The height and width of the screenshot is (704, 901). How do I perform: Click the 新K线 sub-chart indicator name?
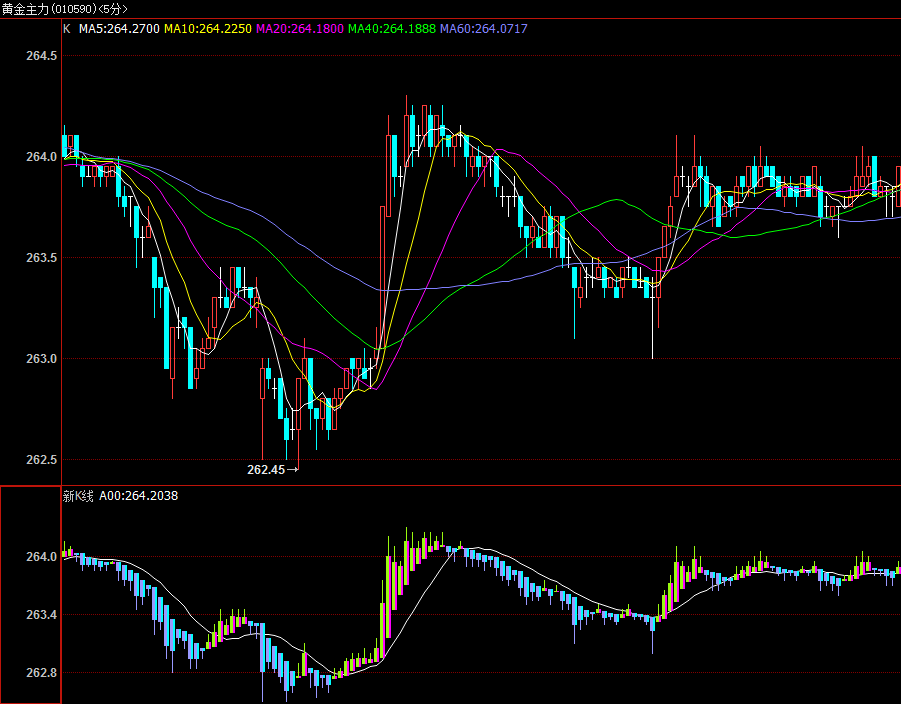pyautogui.click(x=78, y=496)
